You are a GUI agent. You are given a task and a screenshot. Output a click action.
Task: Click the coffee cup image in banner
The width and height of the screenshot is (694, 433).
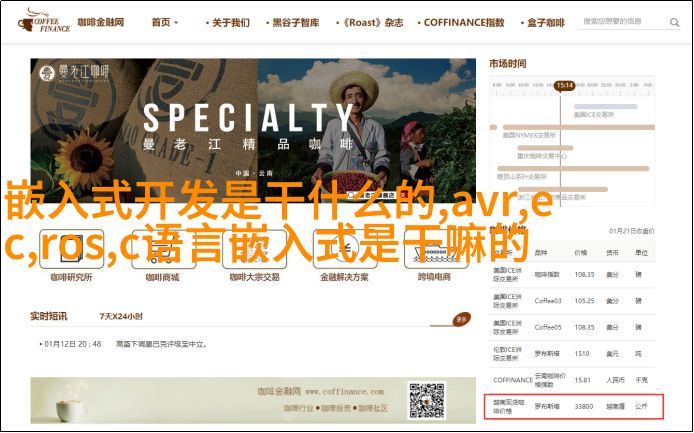72,410
